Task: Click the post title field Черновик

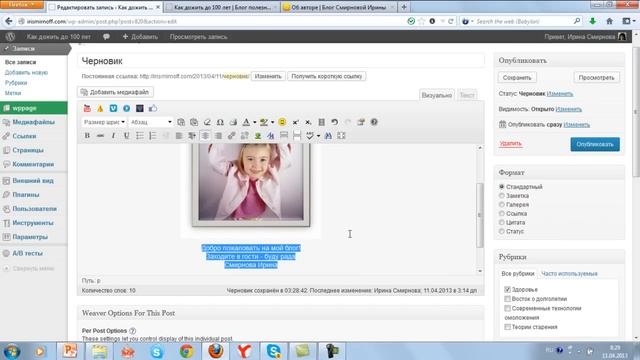Action: click(281, 61)
